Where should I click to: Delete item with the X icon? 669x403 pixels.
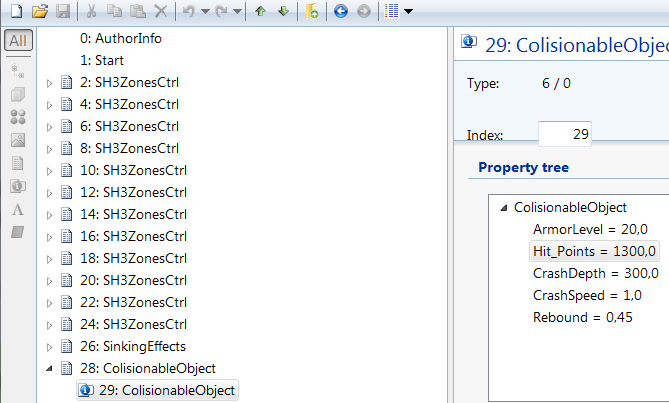pos(160,11)
